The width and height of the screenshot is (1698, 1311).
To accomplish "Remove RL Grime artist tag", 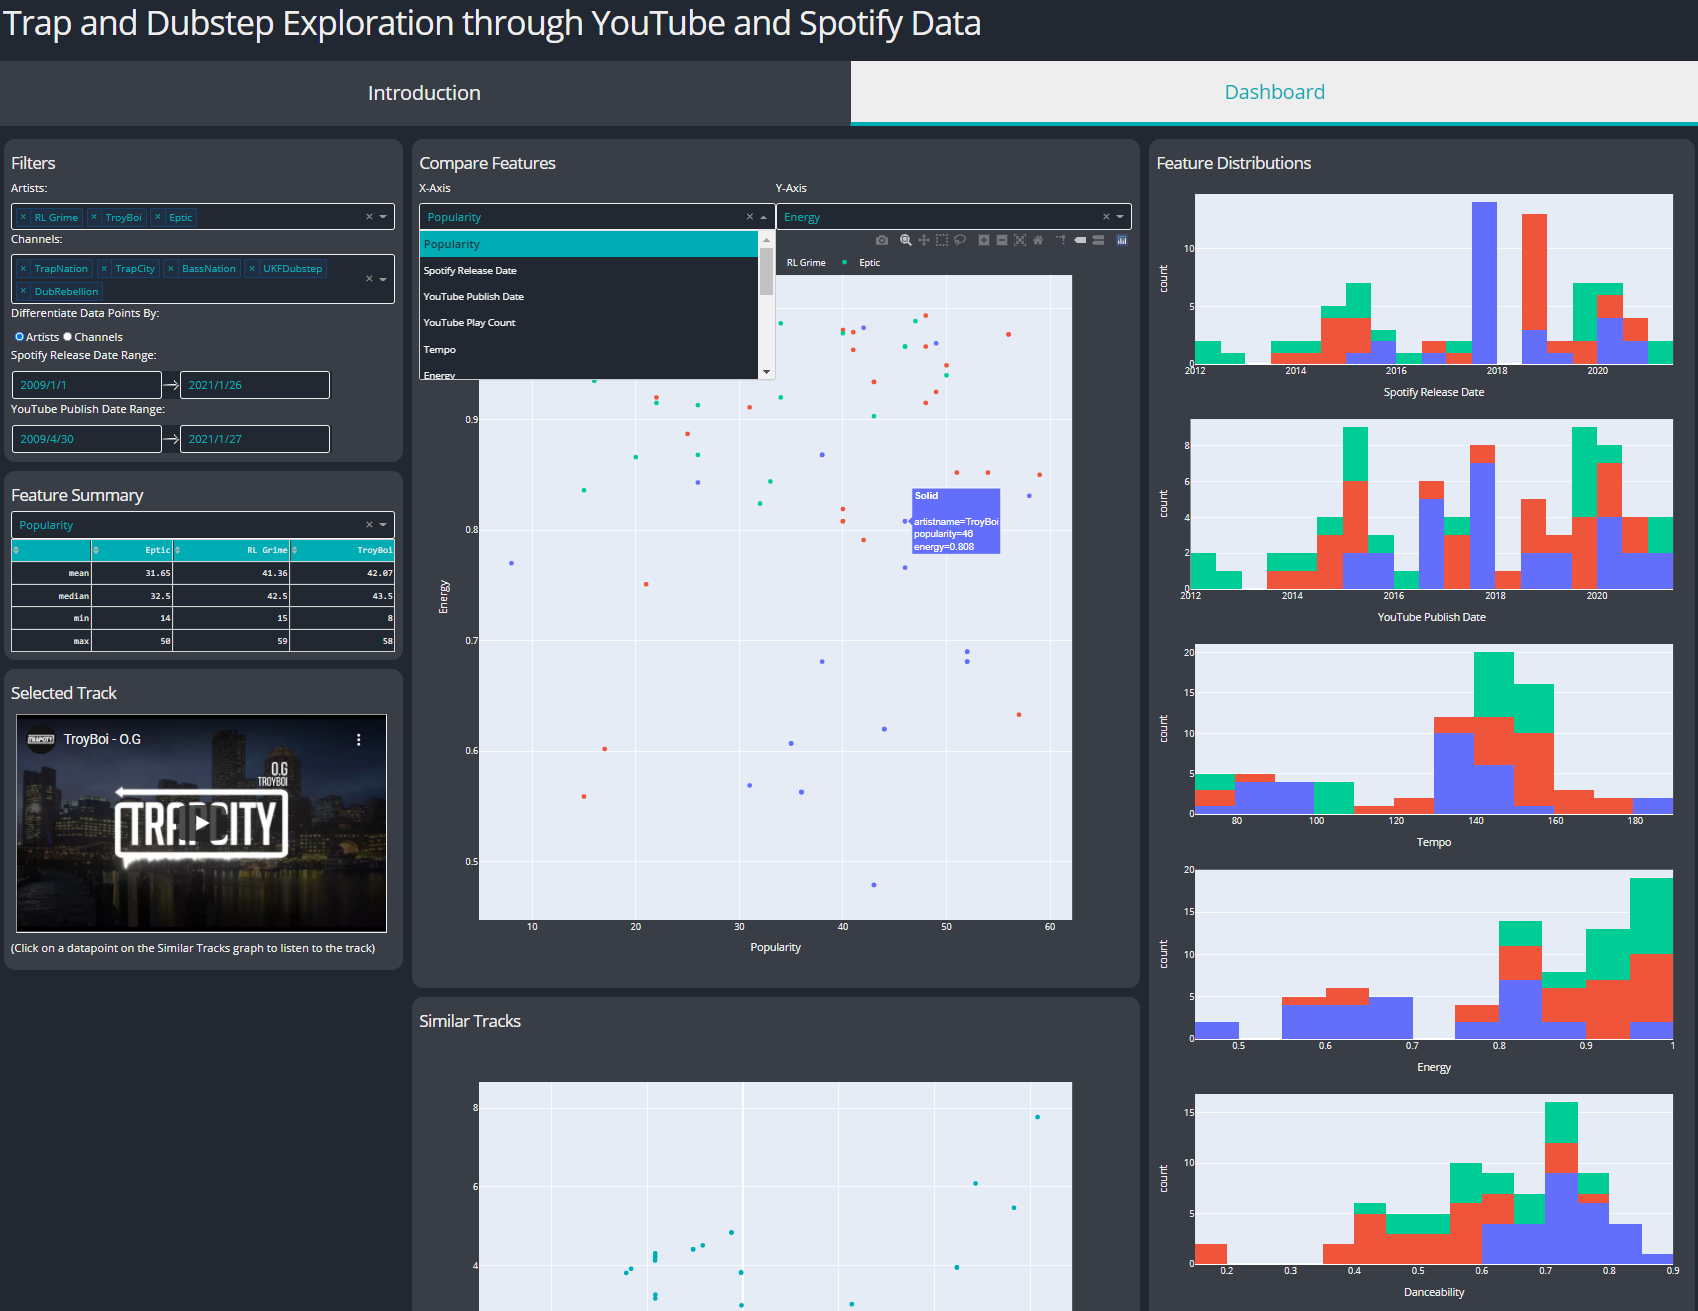I will coord(23,217).
